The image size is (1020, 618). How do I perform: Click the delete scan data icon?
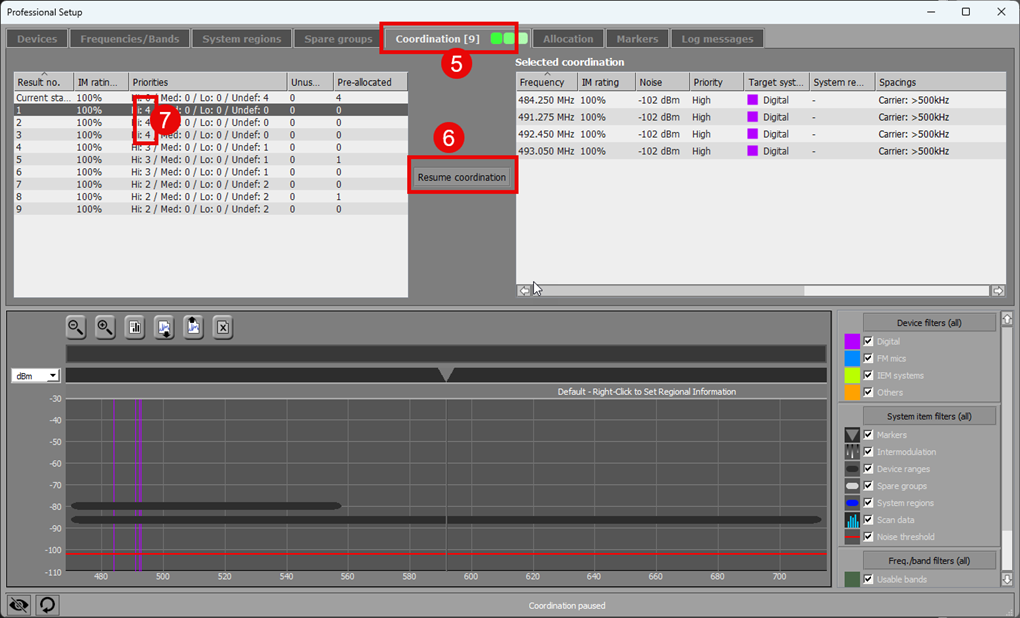(222, 327)
